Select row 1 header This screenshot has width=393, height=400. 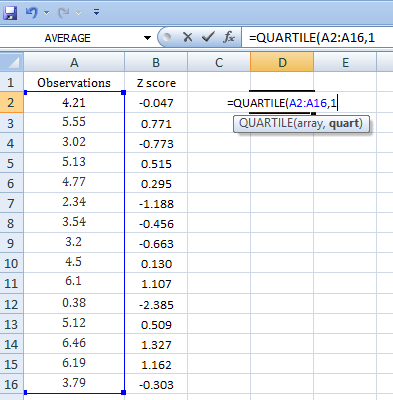pos(12,82)
